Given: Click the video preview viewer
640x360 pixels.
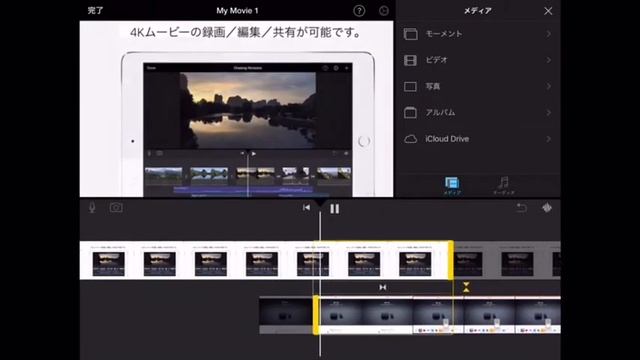Looking at the screenshot, I should coord(236,109).
